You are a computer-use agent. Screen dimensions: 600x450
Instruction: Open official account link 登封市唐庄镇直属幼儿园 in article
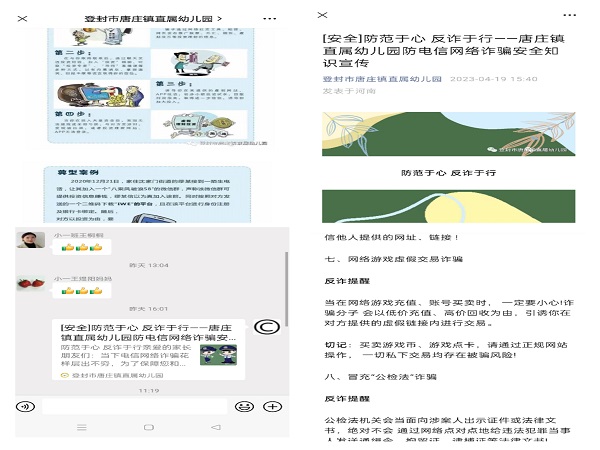click(382, 79)
